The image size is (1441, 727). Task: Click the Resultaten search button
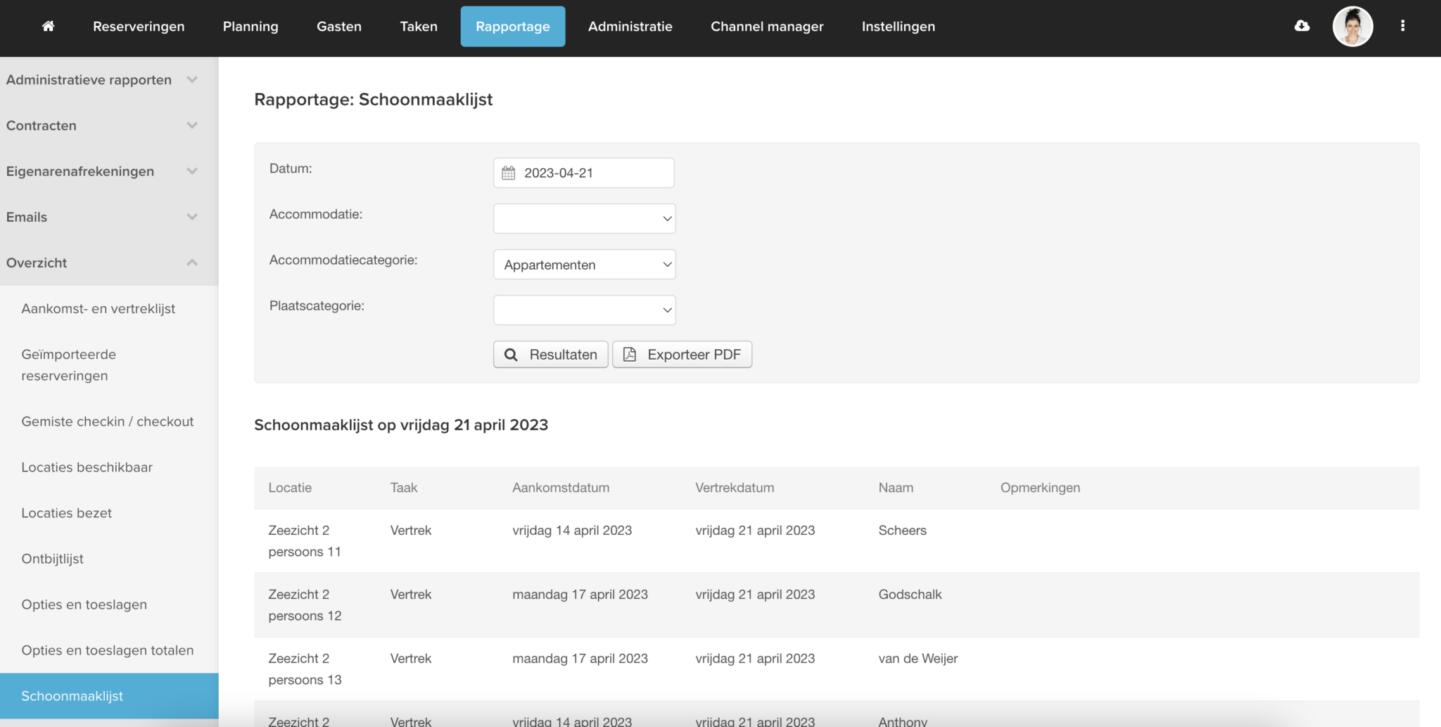pyautogui.click(x=550, y=355)
